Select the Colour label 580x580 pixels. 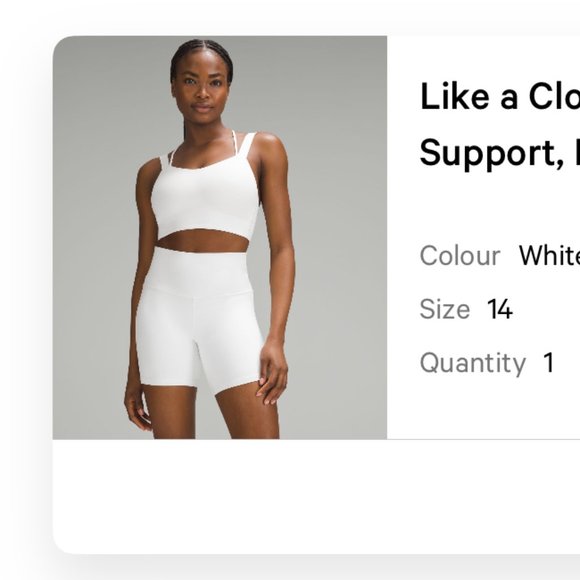(460, 255)
